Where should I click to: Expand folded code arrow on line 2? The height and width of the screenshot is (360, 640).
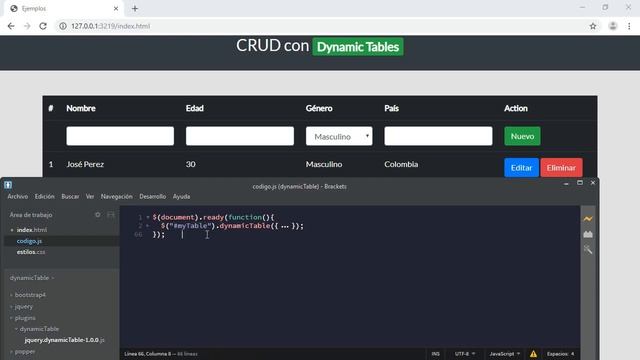147,226
